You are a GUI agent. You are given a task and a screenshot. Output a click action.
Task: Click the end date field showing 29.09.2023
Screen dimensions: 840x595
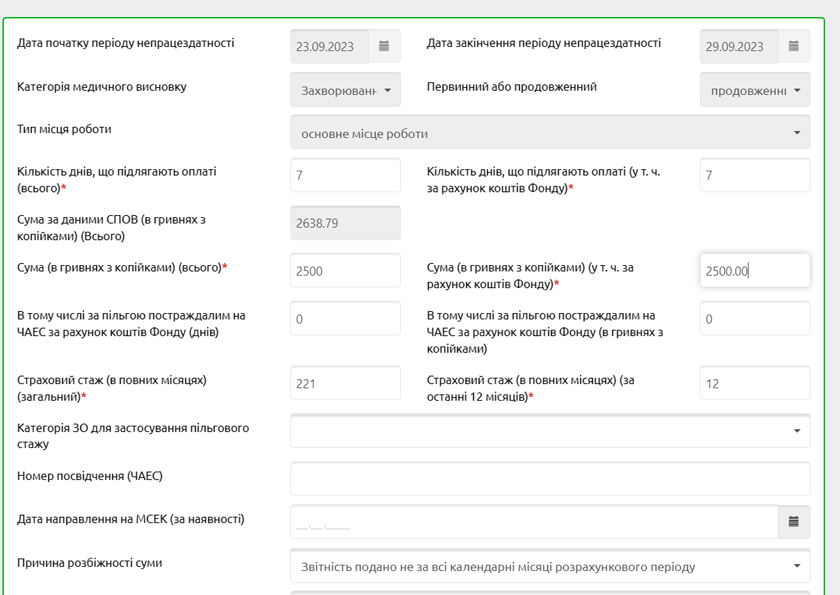[739, 46]
